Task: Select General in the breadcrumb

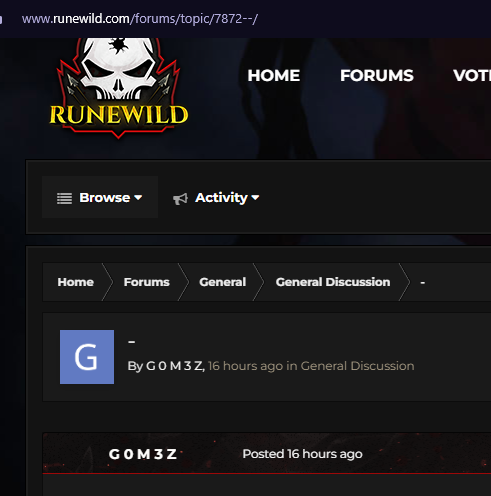Action: 223,282
